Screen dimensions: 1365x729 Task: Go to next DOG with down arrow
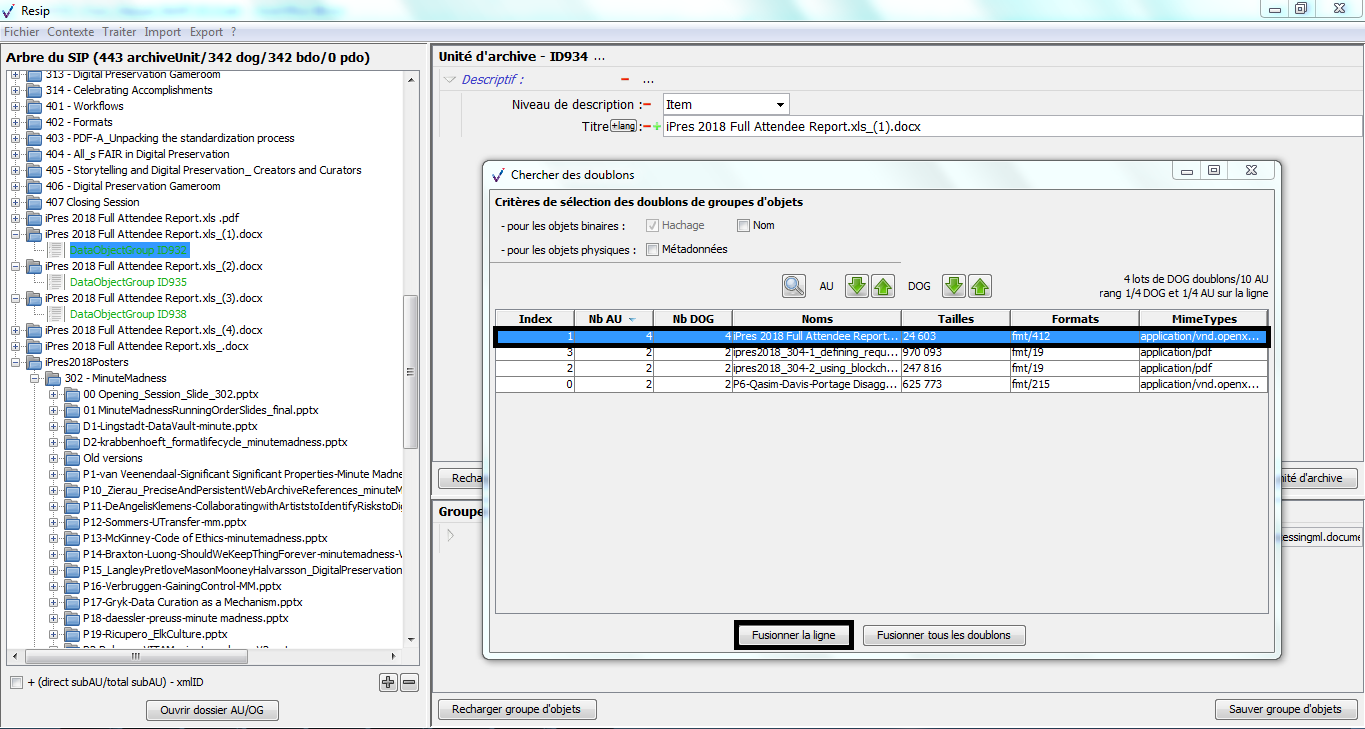click(x=954, y=286)
